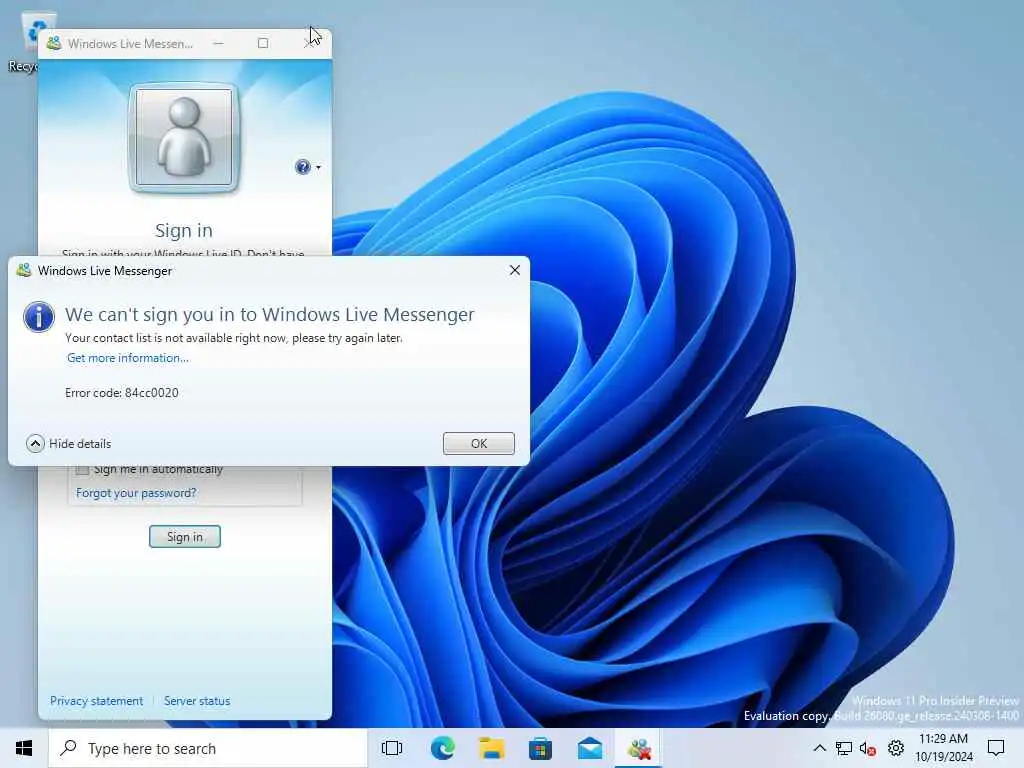Maximize the Messenger sign-in window
This screenshot has height=768, width=1024.
[x=263, y=43]
